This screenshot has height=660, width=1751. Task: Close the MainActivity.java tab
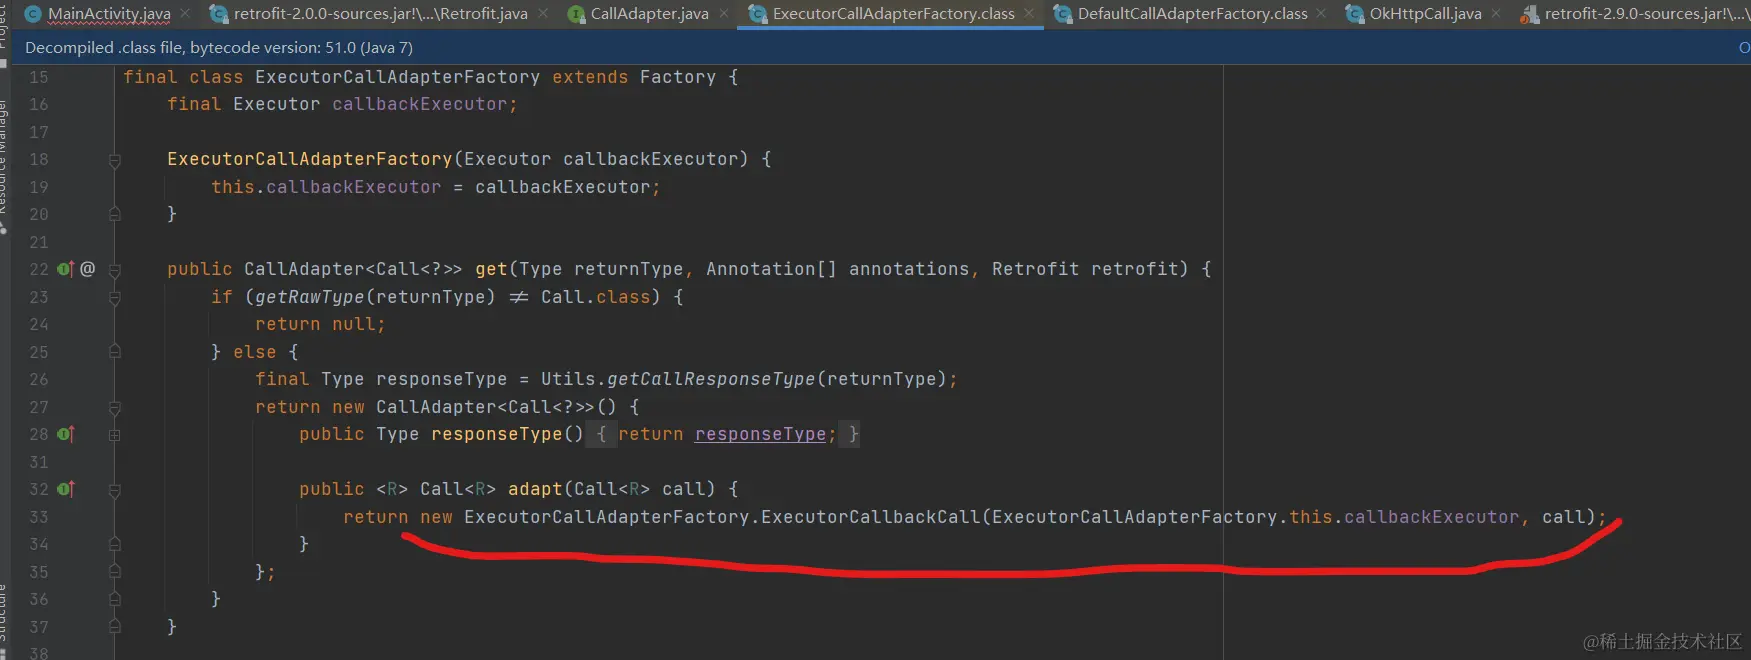(185, 14)
